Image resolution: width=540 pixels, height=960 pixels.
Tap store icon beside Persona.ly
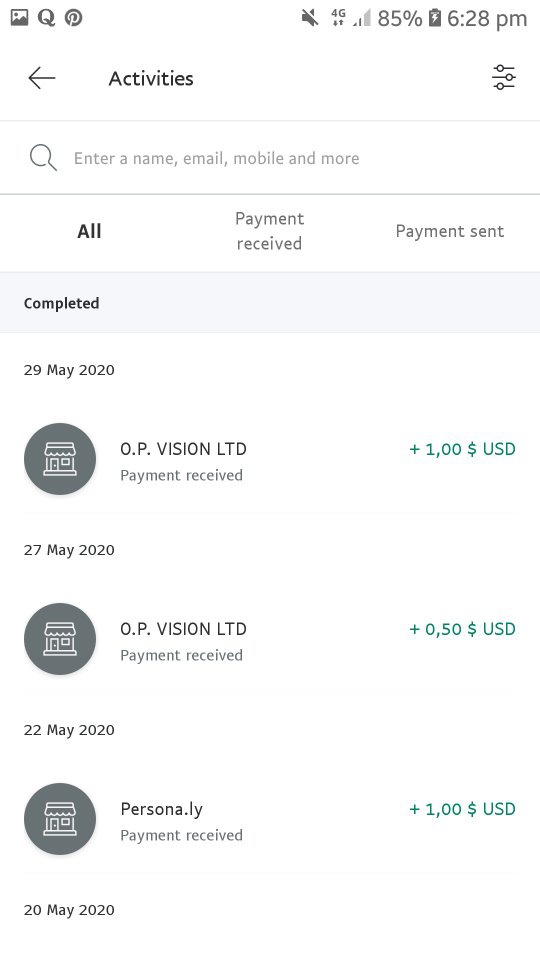60,819
